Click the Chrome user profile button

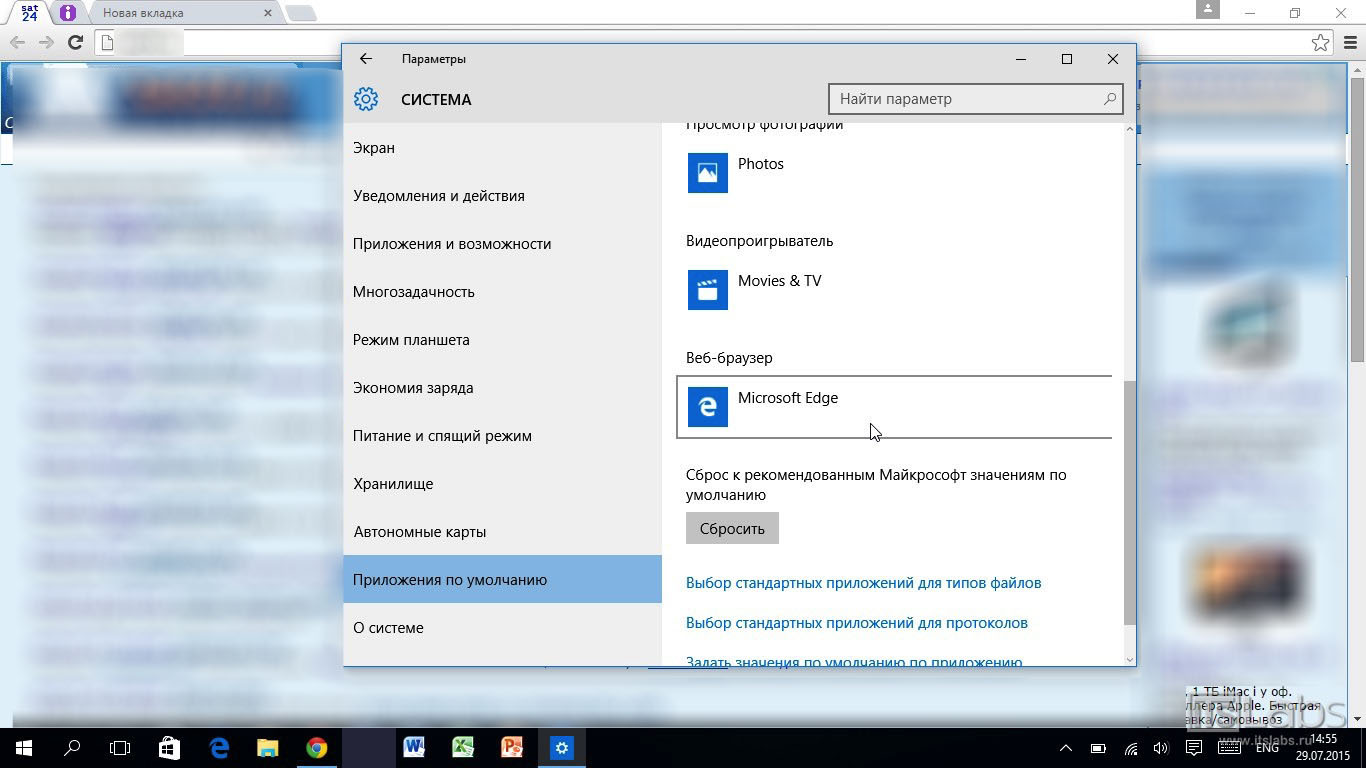1208,9
